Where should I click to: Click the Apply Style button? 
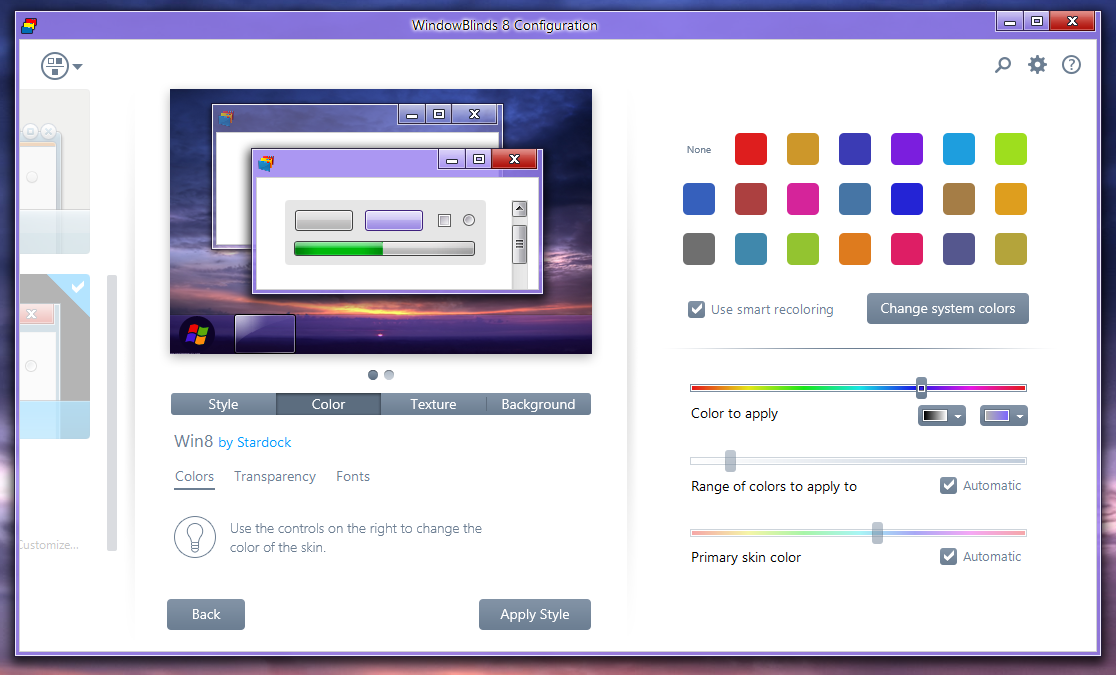coord(535,614)
